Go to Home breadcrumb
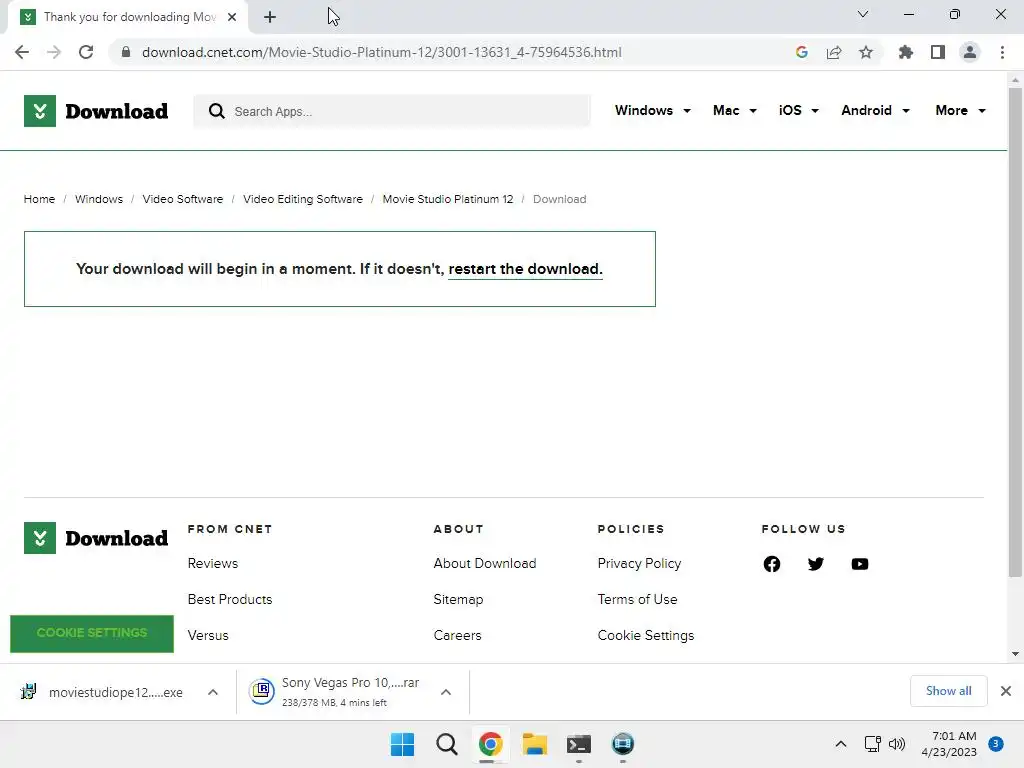The image size is (1024, 768). pos(39,199)
